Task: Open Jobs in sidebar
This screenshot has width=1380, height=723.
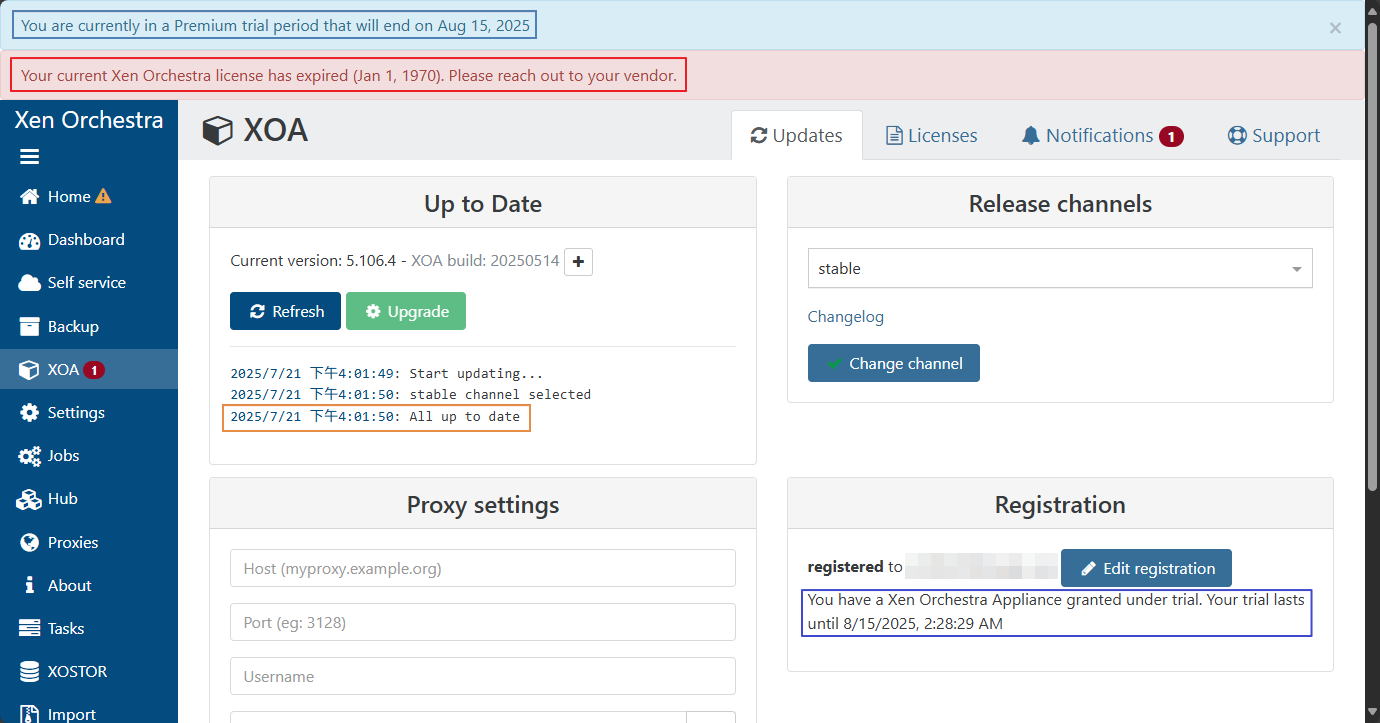Action: click(x=89, y=456)
